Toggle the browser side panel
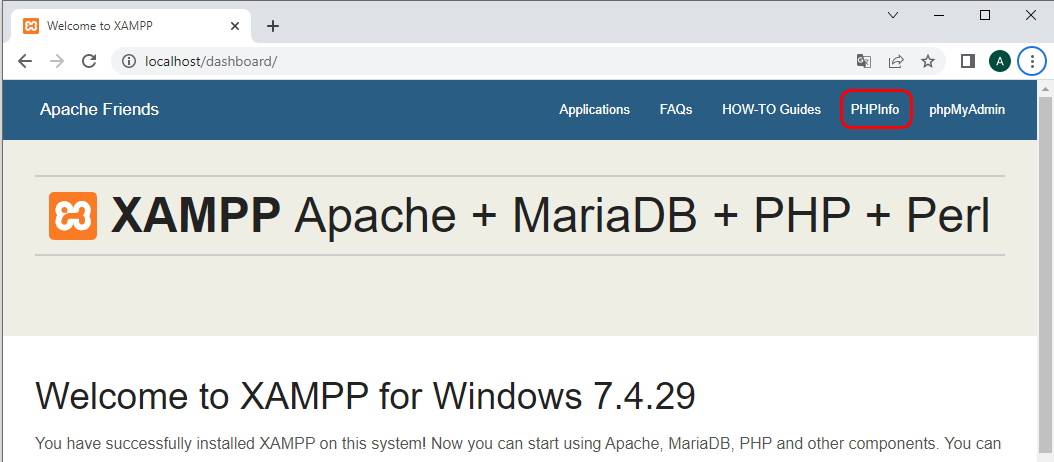Screen dimensions: 1054x462 click(968, 61)
